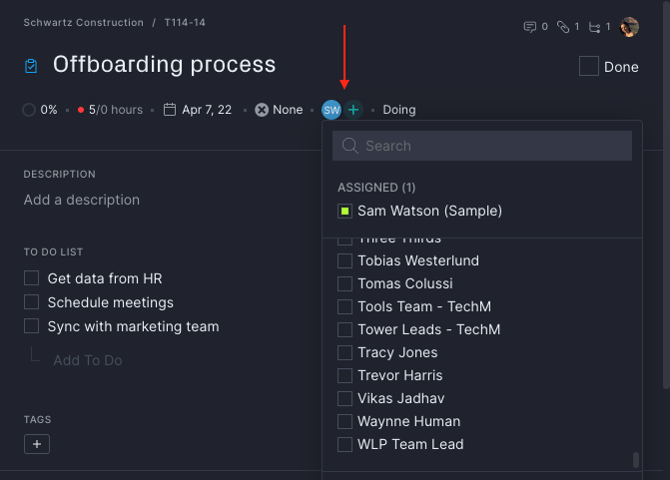Viewport: 670px width, 480px height.
Task: Click the comments icon in the header
Action: click(x=529, y=27)
